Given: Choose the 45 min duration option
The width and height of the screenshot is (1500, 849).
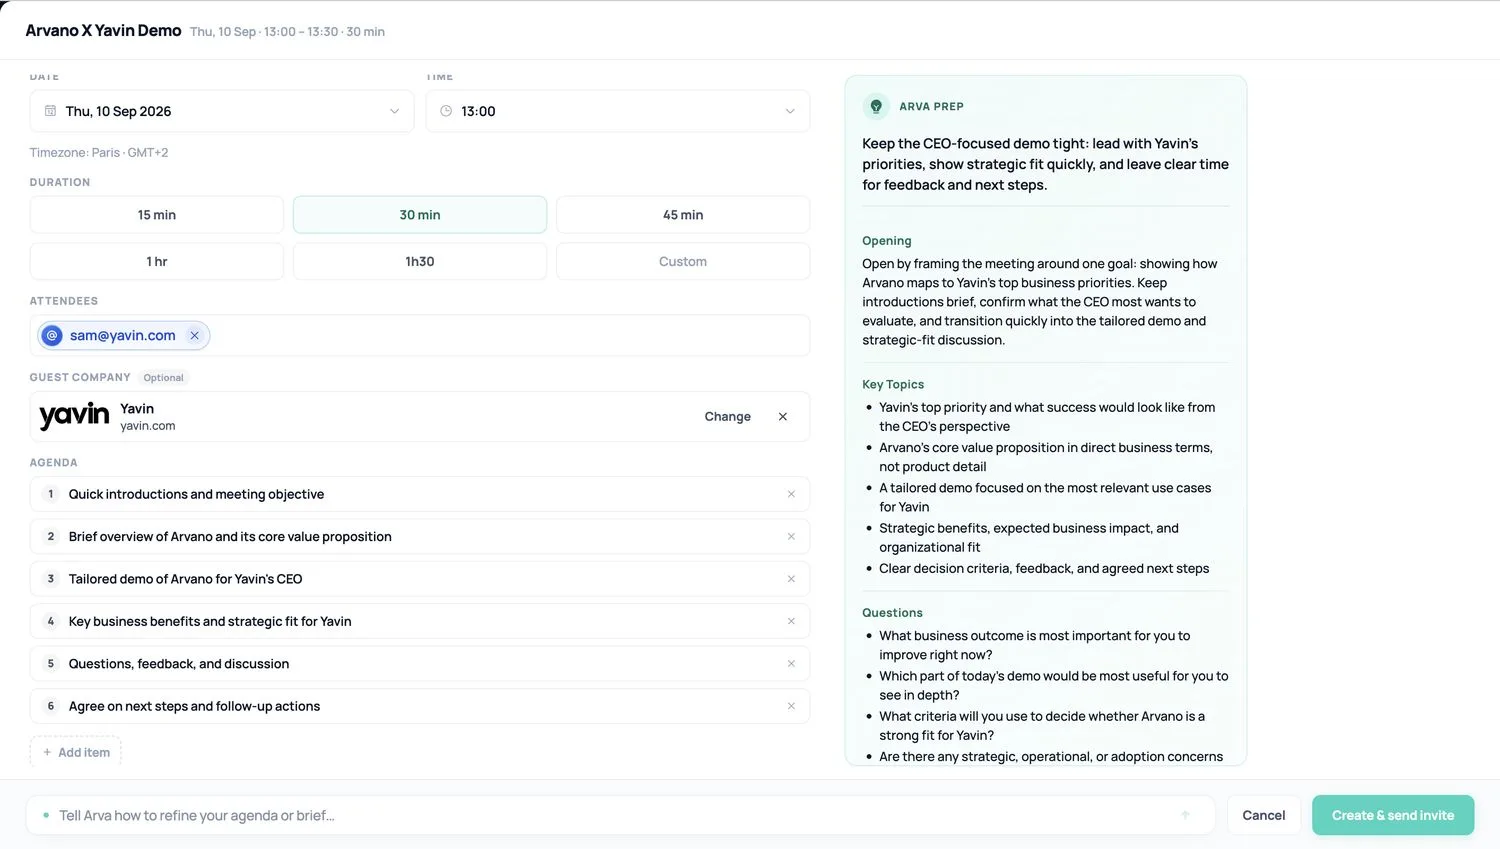Looking at the screenshot, I should pos(683,215).
